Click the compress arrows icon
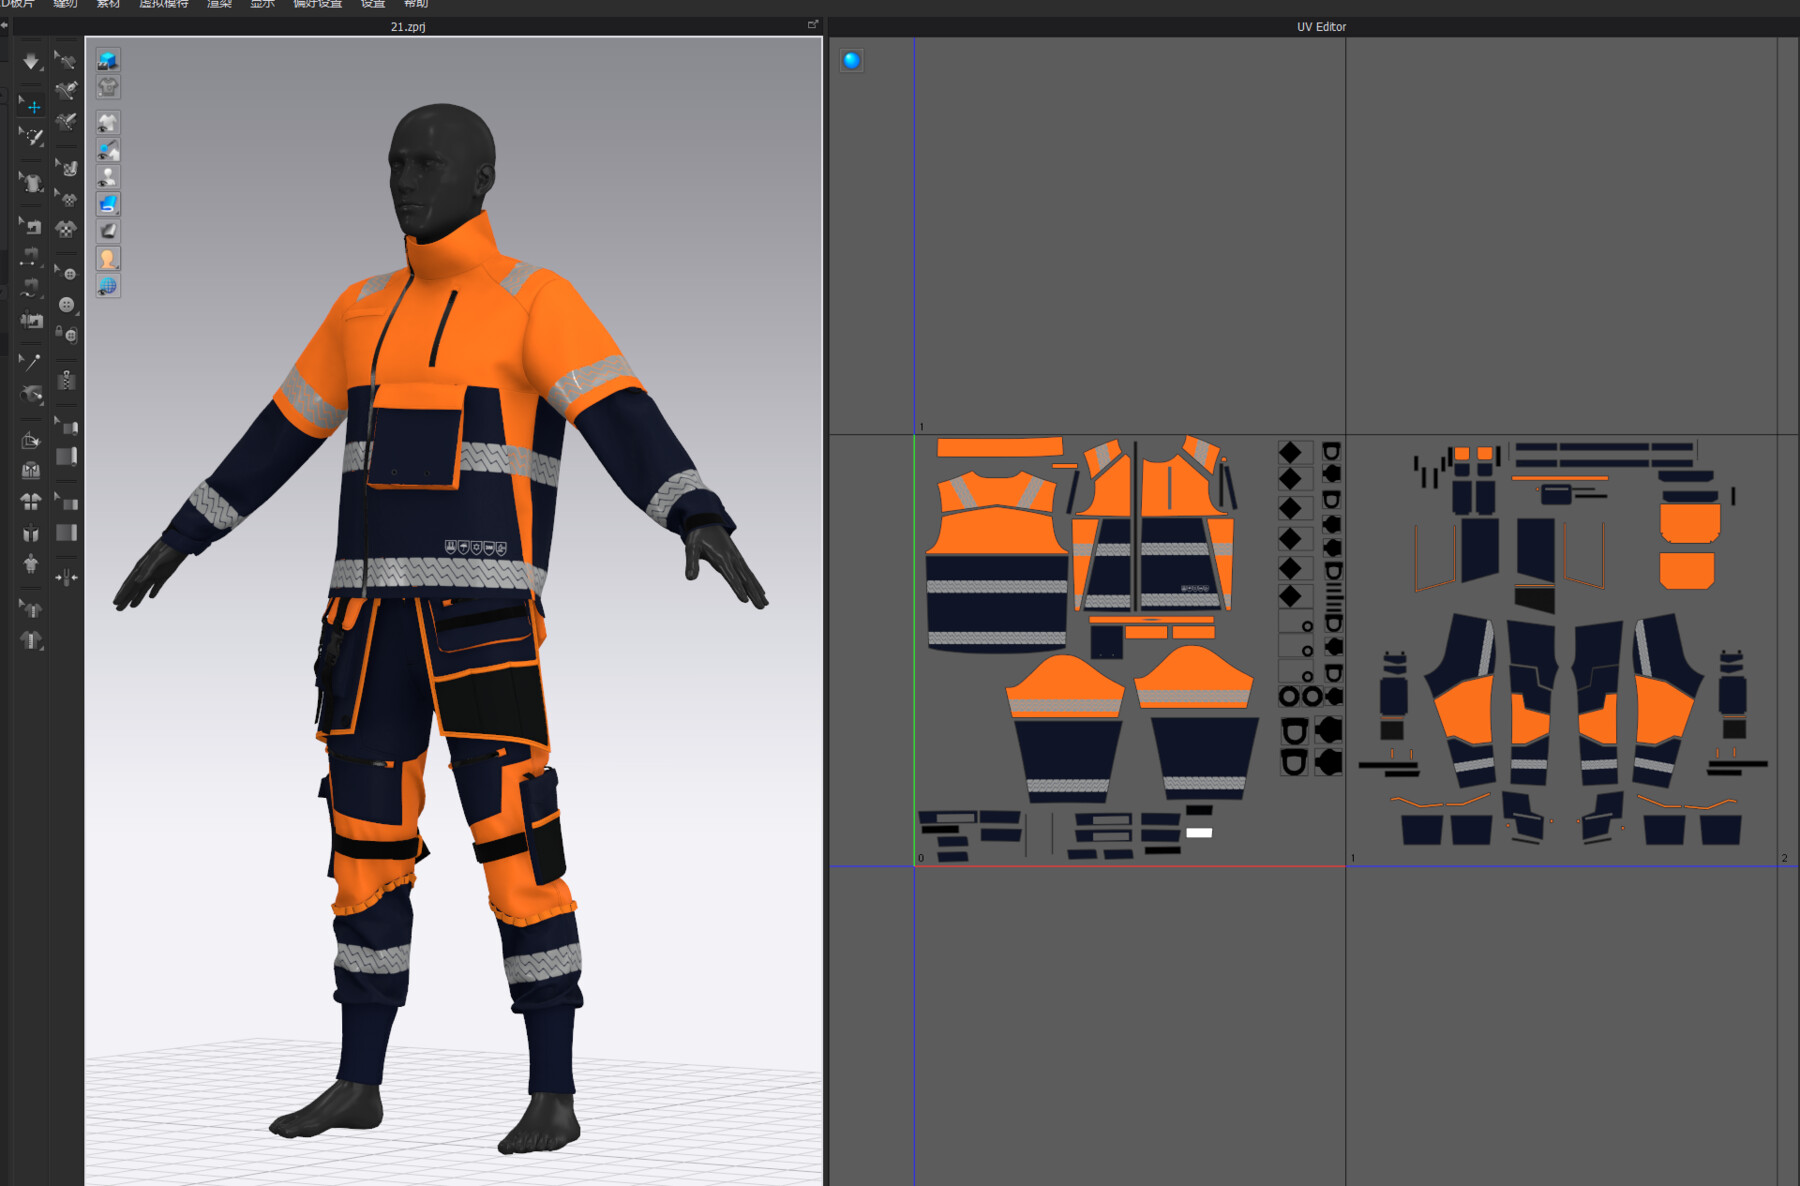 pos(66,577)
